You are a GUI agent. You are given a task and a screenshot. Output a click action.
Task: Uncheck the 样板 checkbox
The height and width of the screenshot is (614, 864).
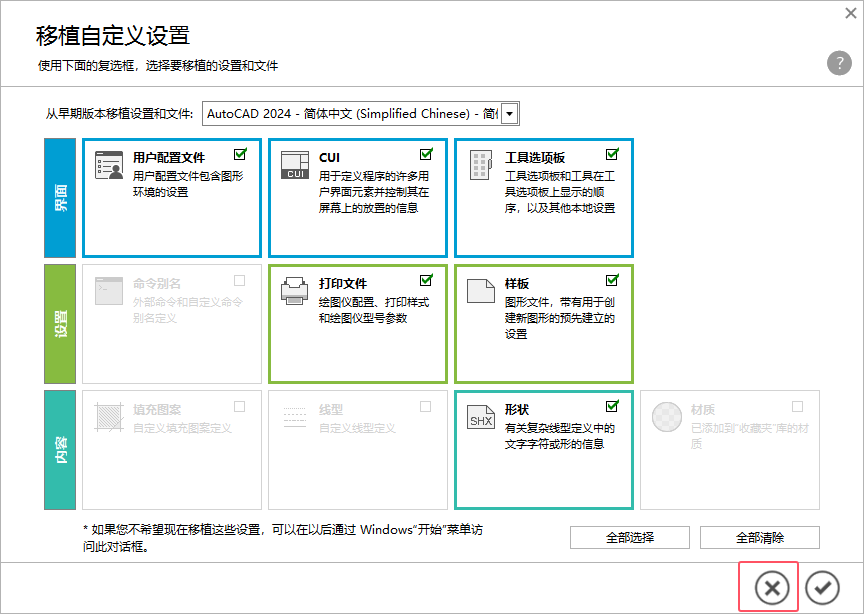click(x=612, y=280)
